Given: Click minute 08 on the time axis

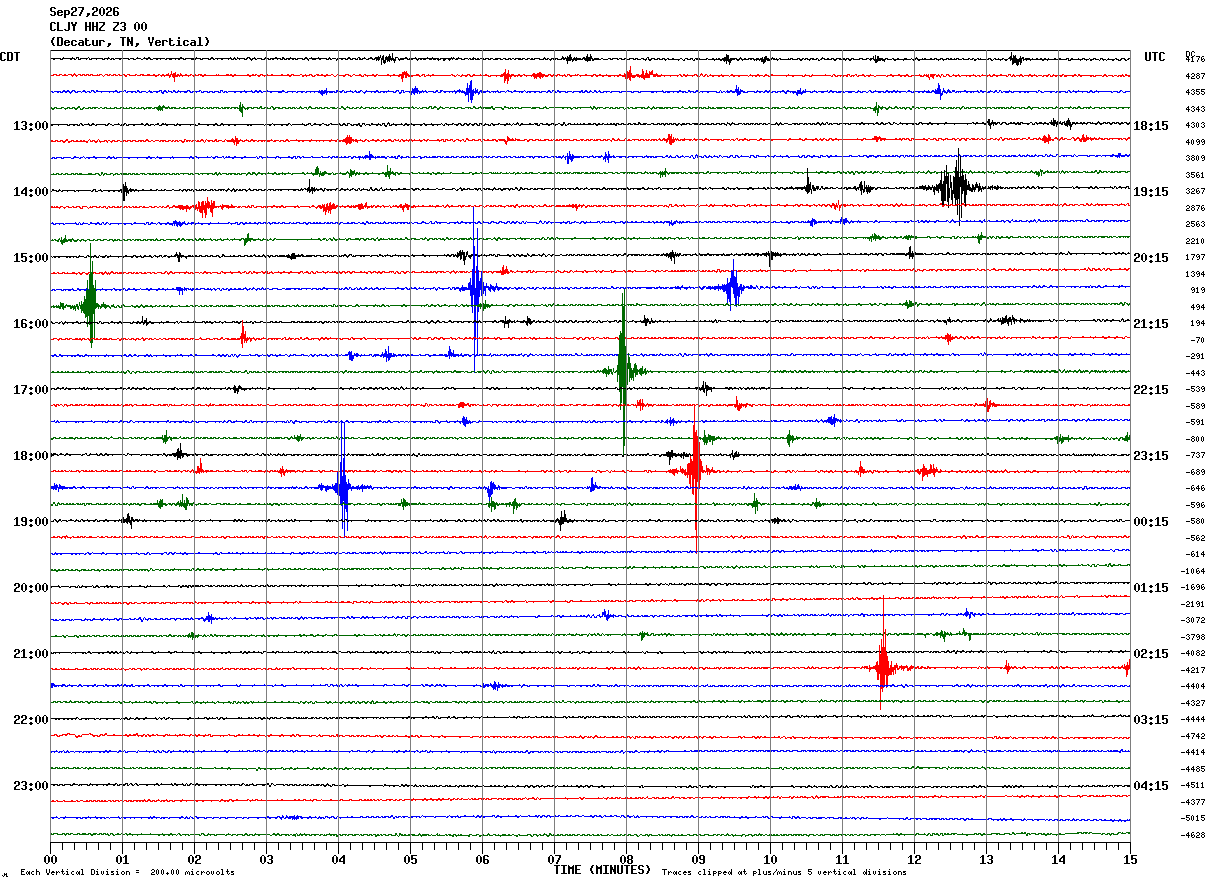Looking at the screenshot, I should (x=626, y=859).
